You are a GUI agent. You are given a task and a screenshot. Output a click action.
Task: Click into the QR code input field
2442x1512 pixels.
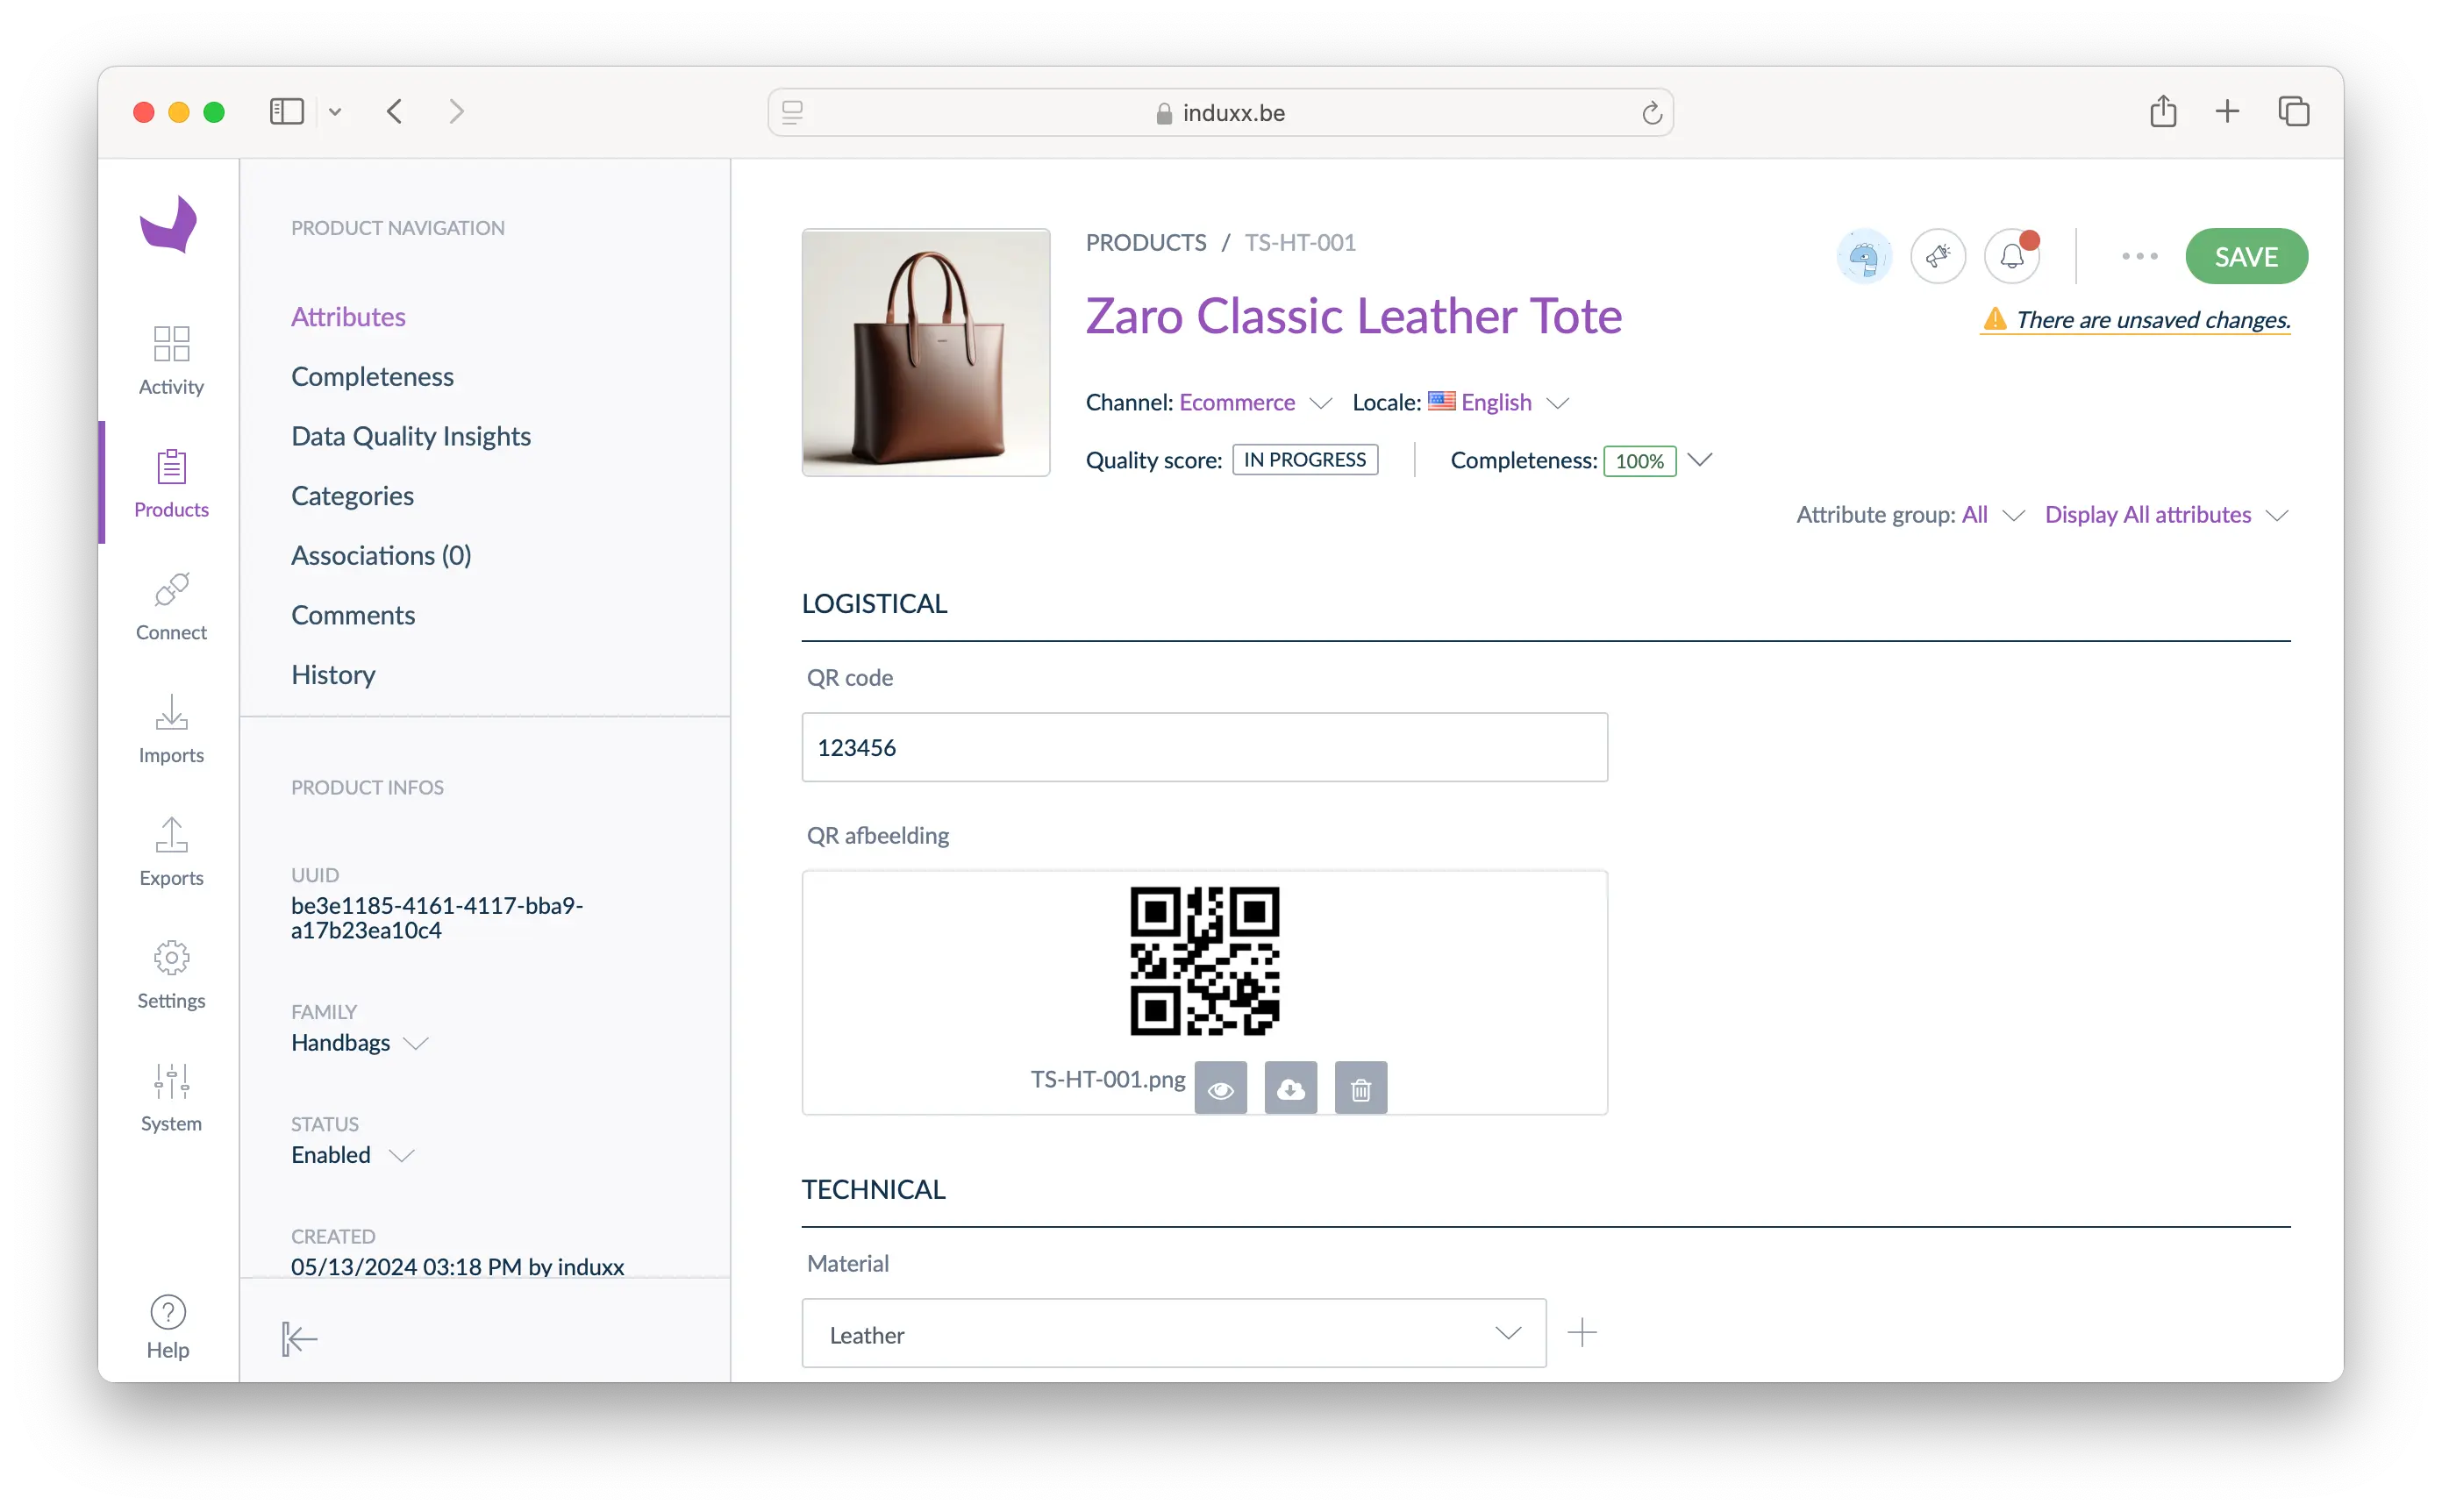pos(1204,747)
